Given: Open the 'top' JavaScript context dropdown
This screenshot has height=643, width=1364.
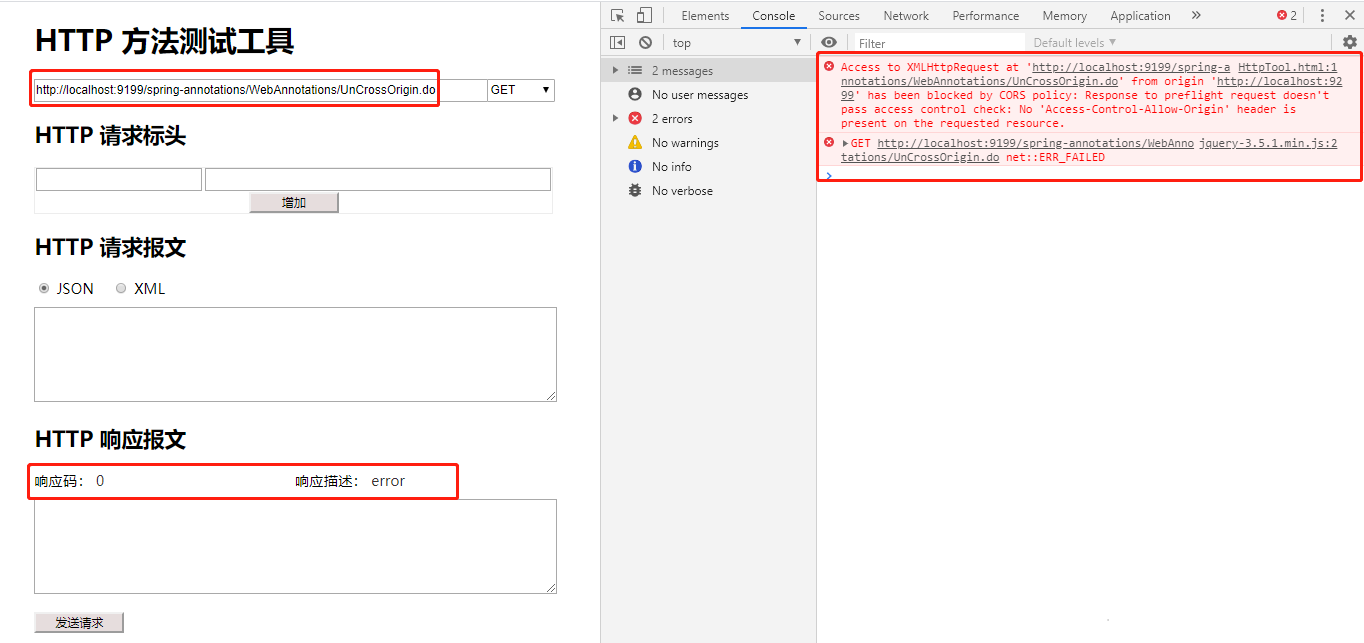Looking at the screenshot, I should tap(737, 42).
